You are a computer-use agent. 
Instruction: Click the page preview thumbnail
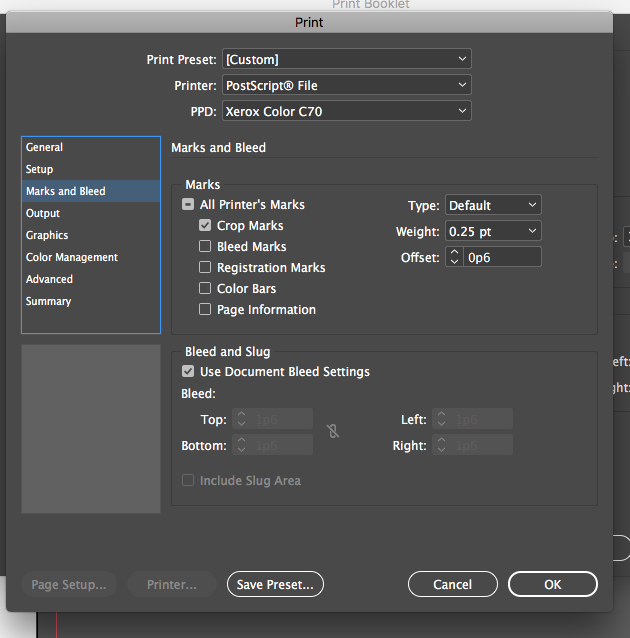[x=91, y=429]
